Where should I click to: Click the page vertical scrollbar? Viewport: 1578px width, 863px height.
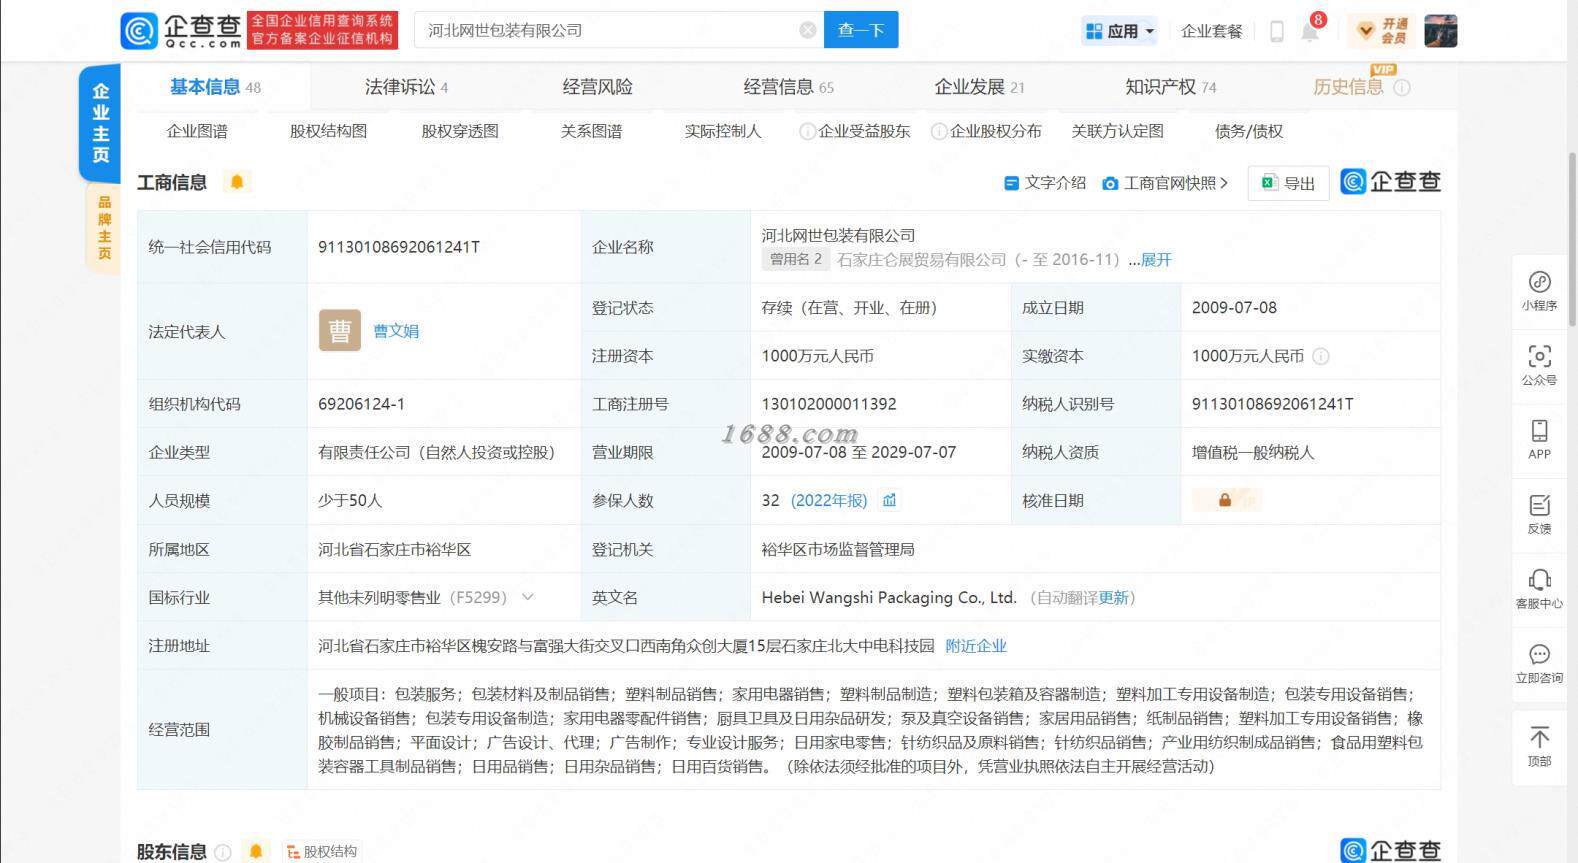pos(1571,240)
